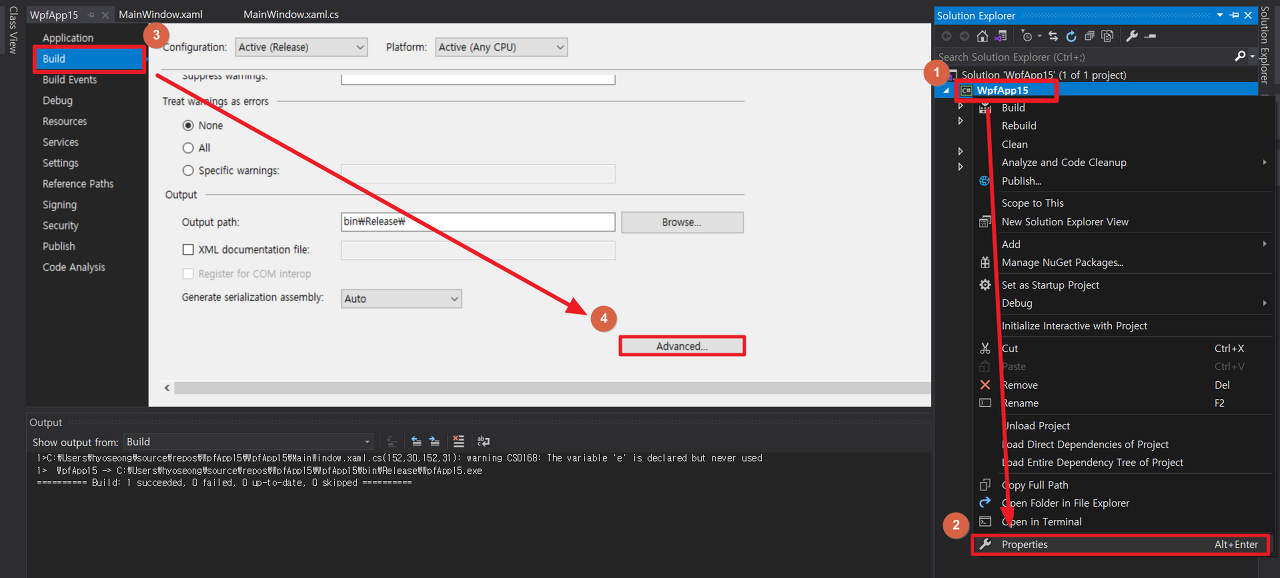1280x578 pixels.
Task: Open the Reference Paths properties page
Action: click(x=78, y=184)
